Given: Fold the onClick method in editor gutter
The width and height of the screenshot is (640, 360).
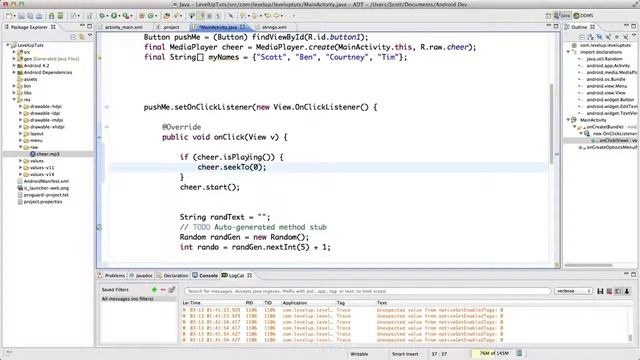Looking at the screenshot, I should [107, 127].
